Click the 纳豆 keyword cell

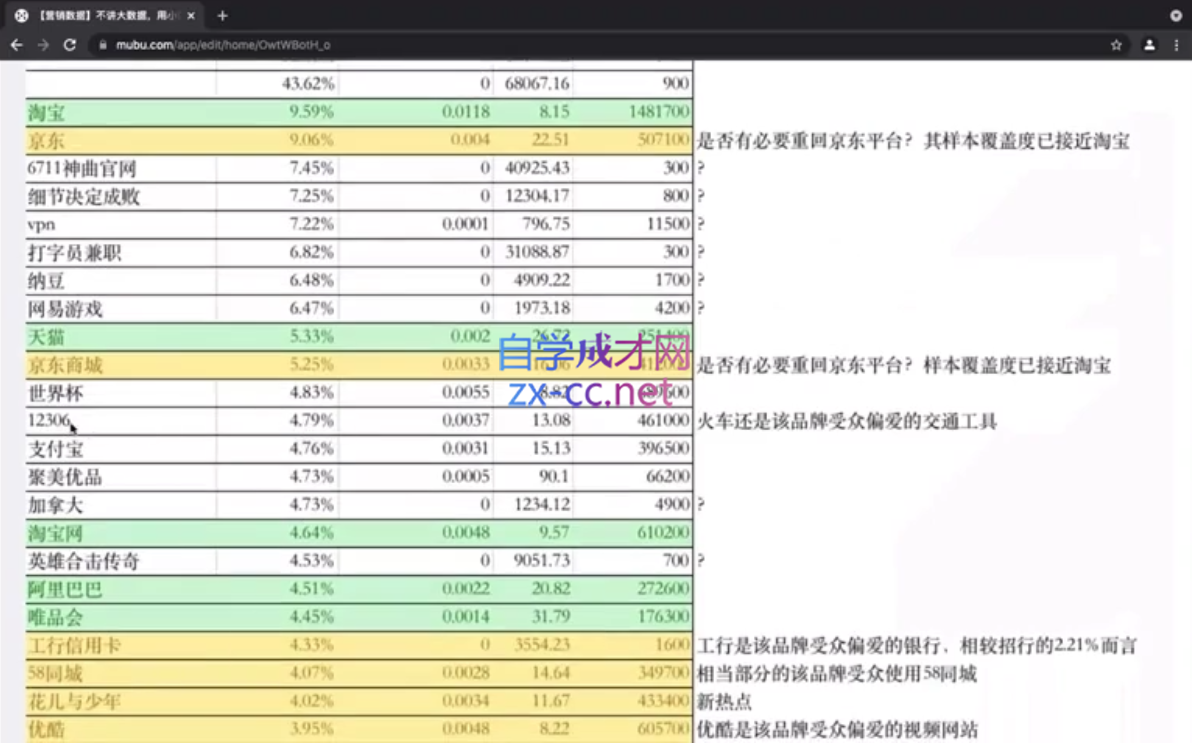pyautogui.click(x=120, y=281)
